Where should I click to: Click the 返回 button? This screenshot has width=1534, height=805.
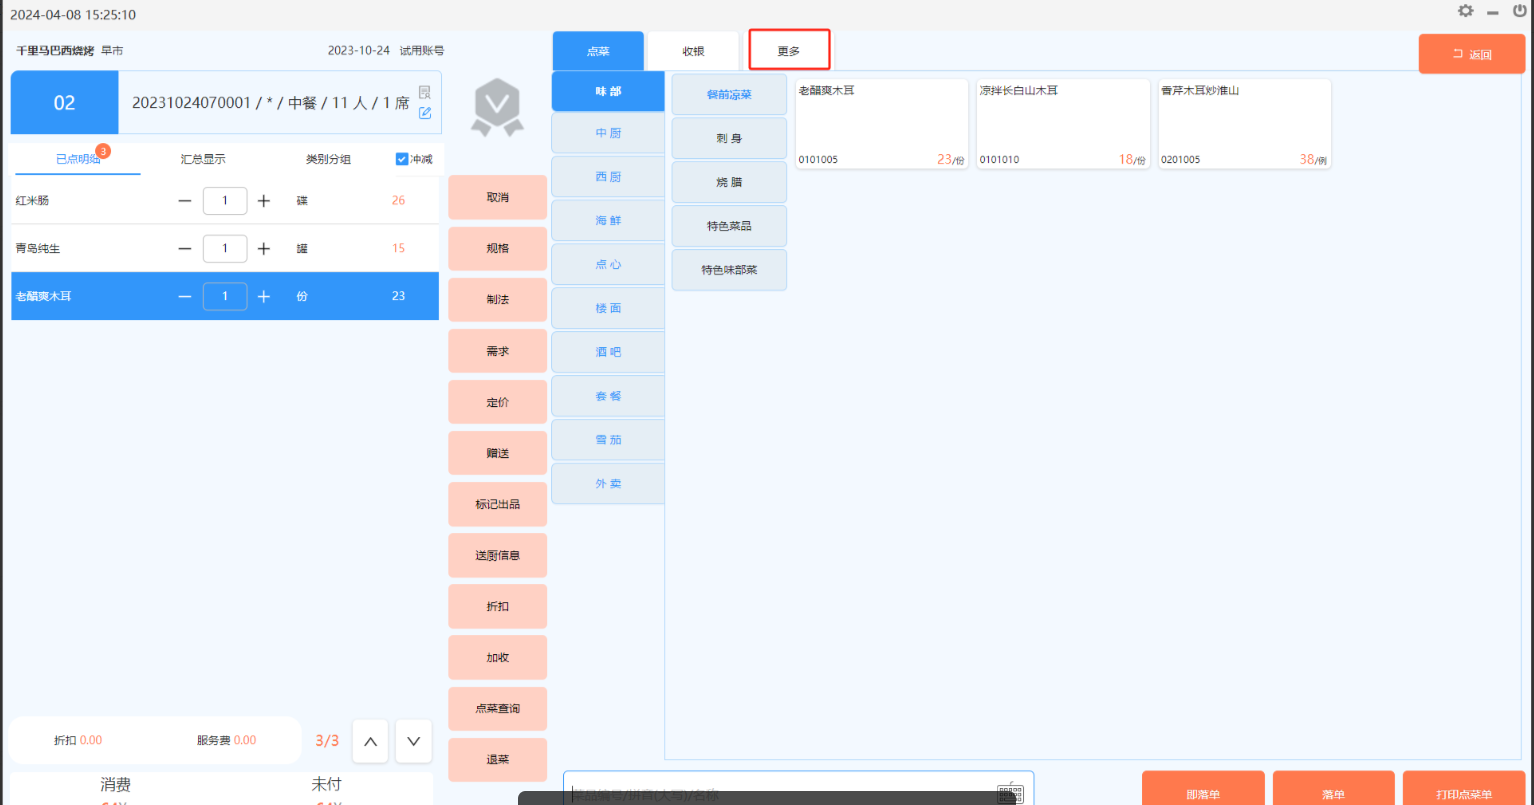point(1471,54)
